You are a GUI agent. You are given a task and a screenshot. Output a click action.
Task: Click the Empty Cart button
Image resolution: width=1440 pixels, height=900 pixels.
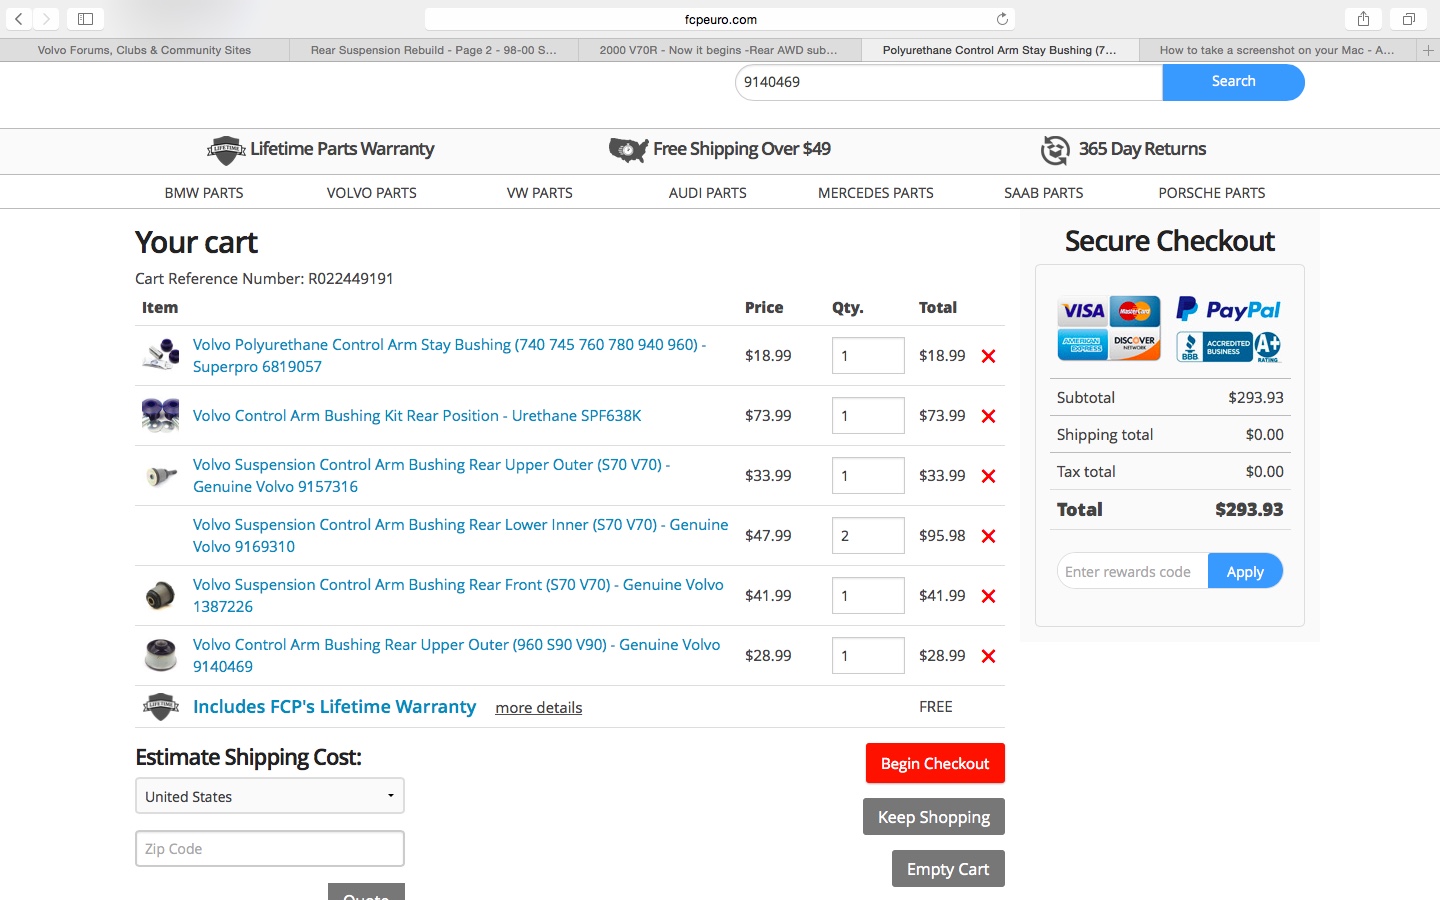[x=948, y=869]
